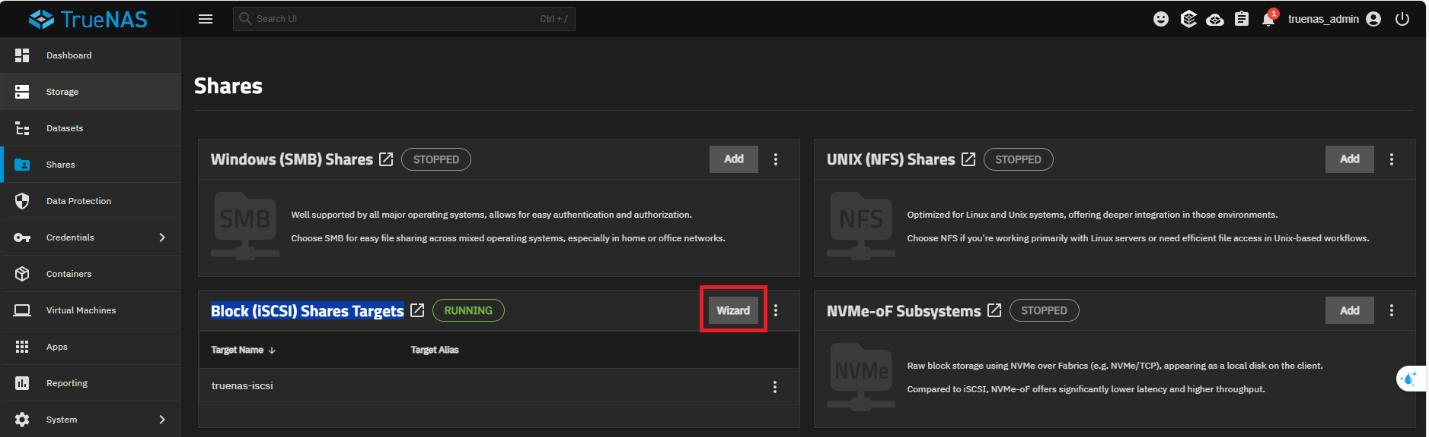Click the Windows (SMB) Shares title
The width and height of the screenshot is (1429, 437).
(x=292, y=159)
